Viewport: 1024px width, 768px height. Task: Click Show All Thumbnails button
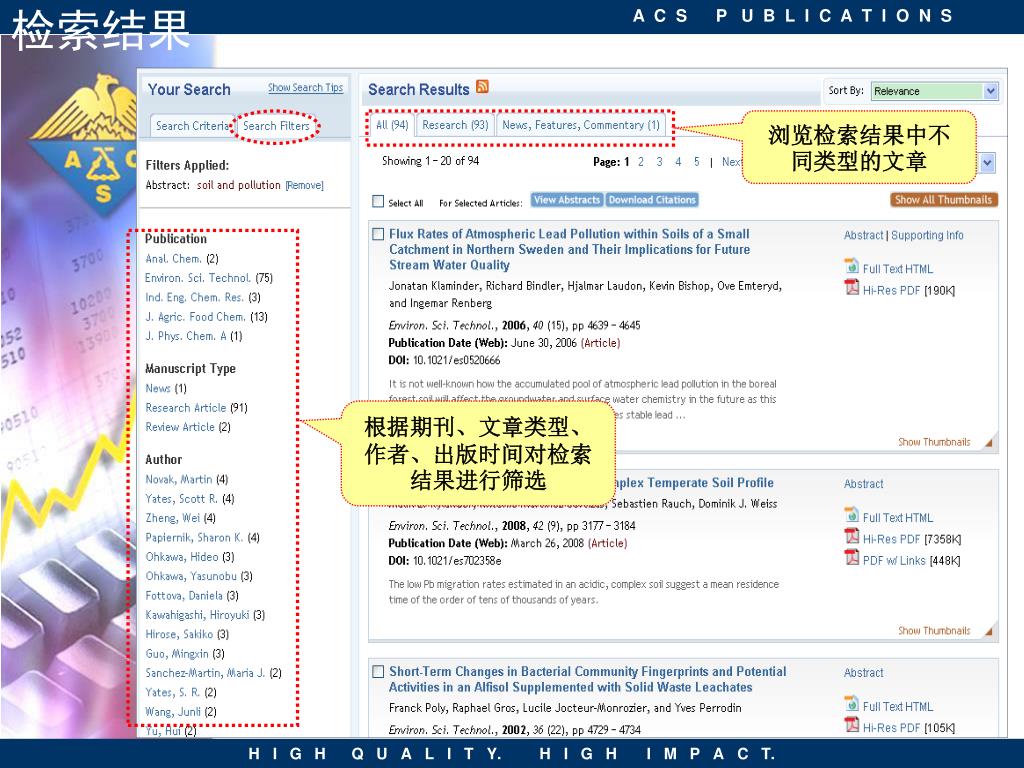[943, 200]
